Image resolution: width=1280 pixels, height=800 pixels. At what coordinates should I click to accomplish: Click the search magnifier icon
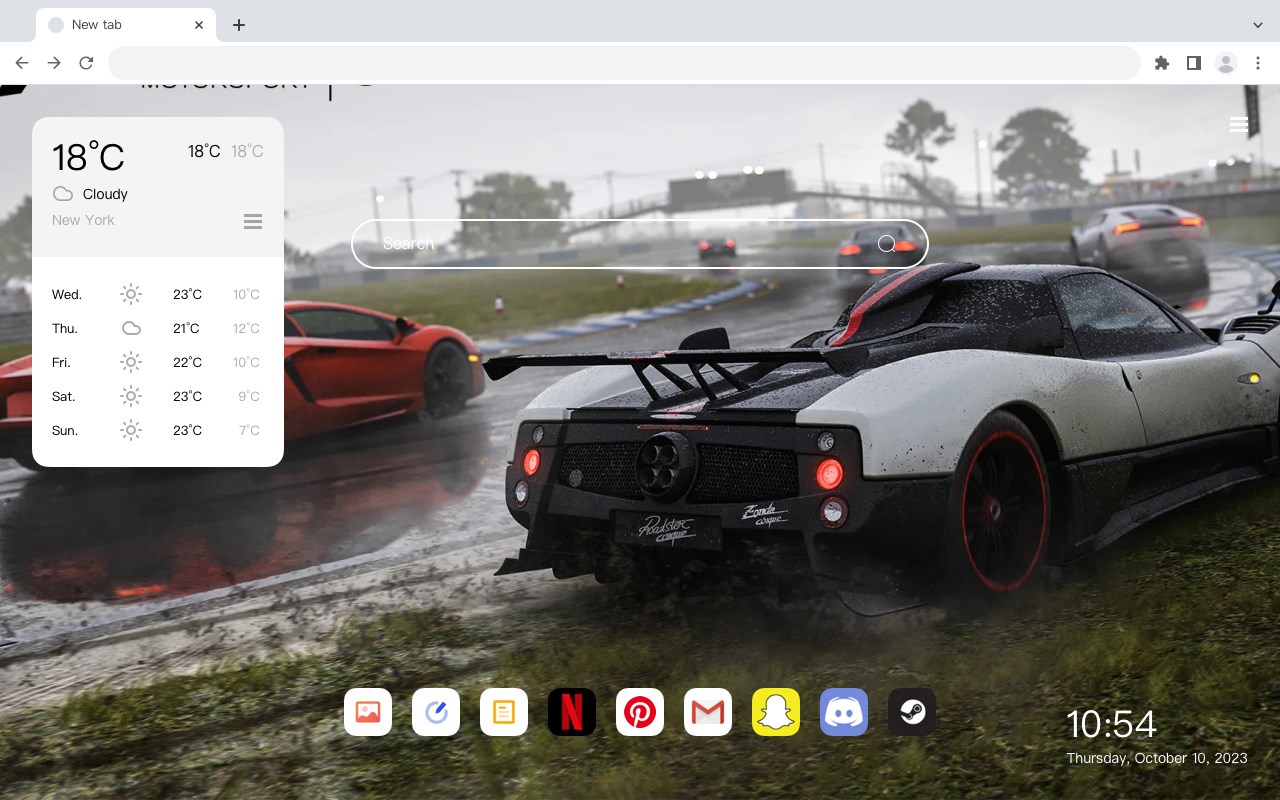tap(887, 244)
